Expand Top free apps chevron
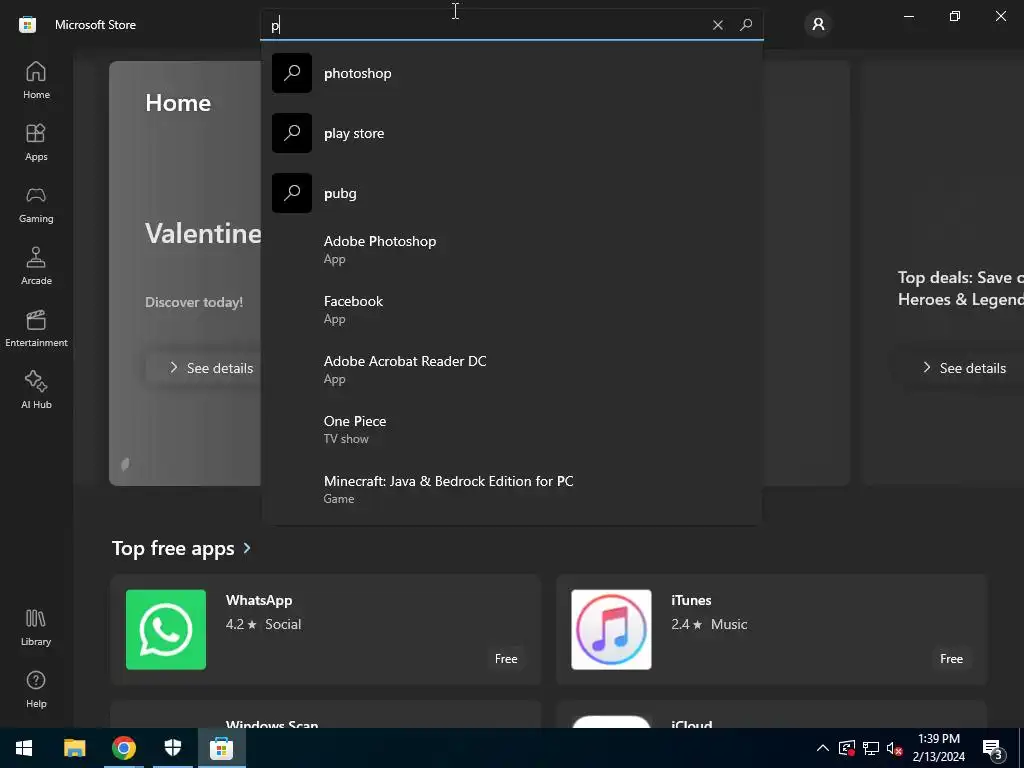The image size is (1024, 768). 247,548
